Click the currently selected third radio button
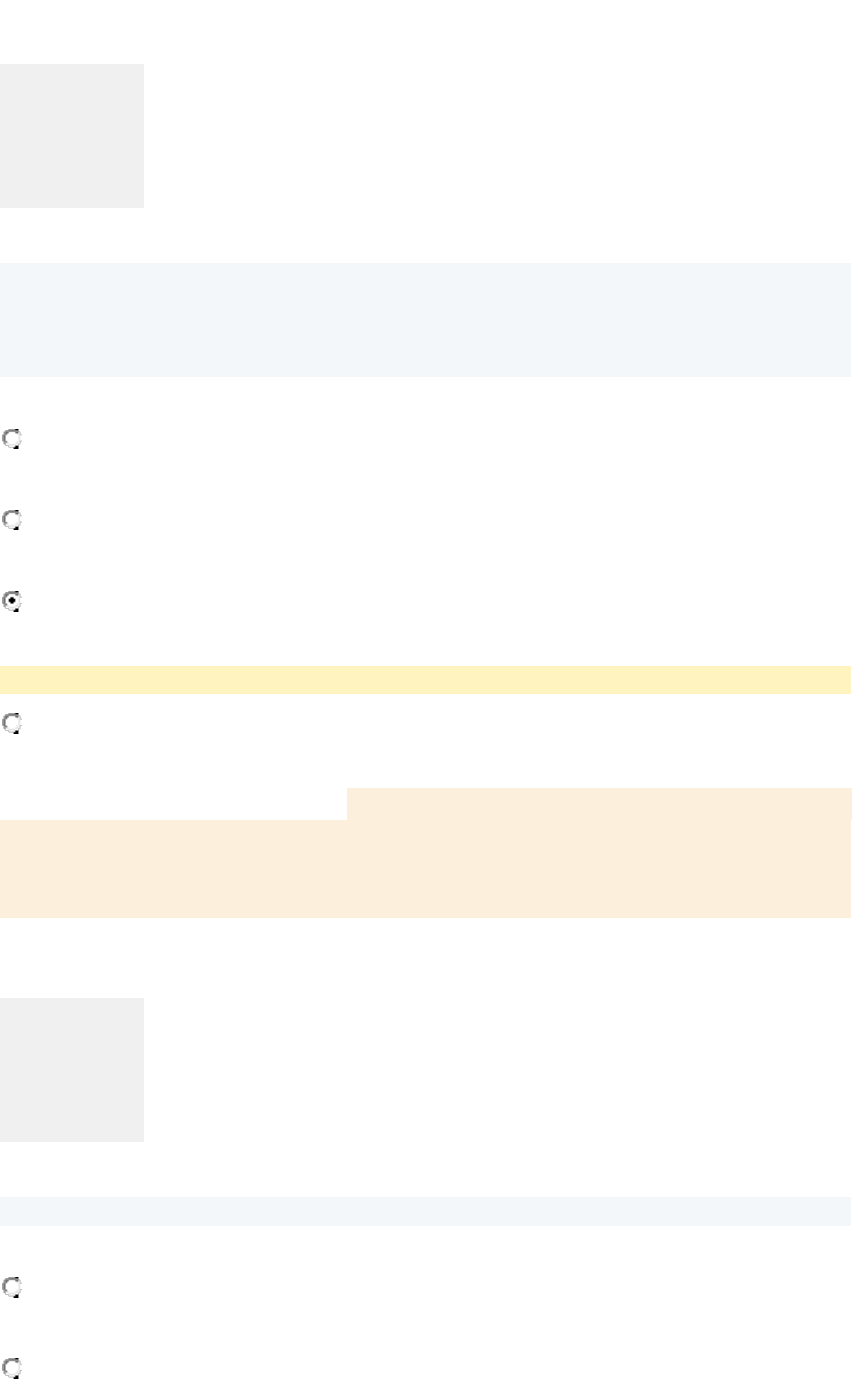852x1392 pixels. [12, 602]
